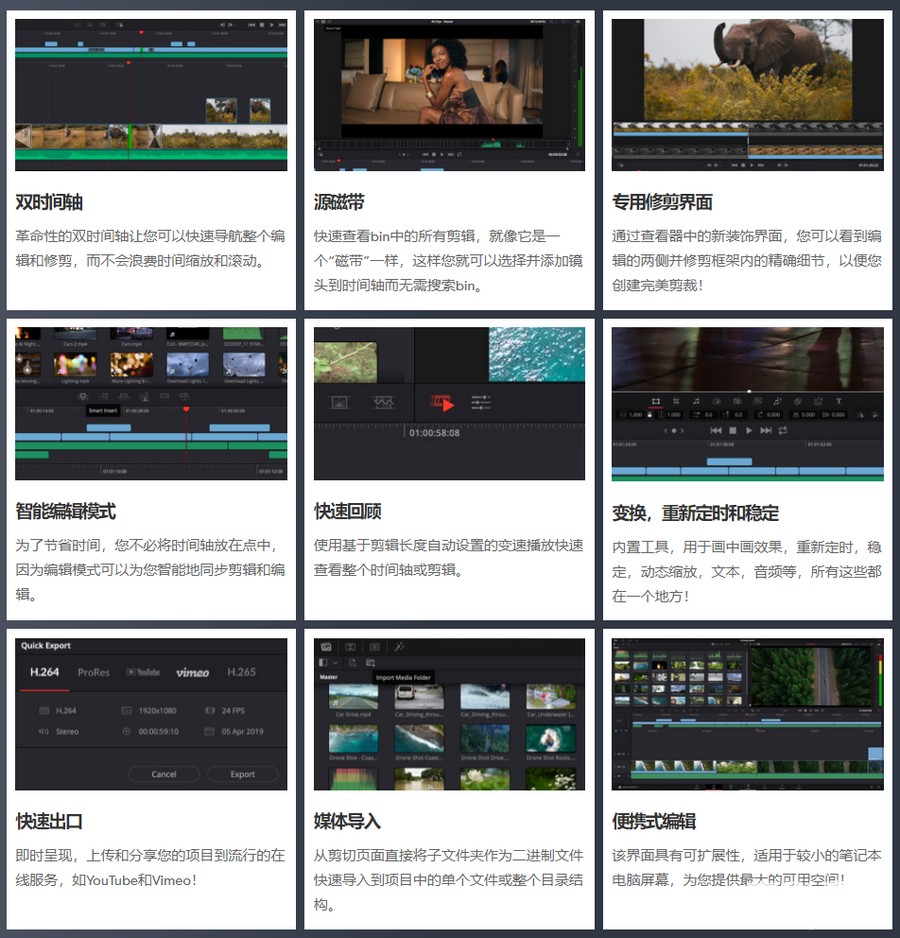Select the Crop tool icon
The width and height of the screenshot is (900, 938).
click(x=676, y=401)
